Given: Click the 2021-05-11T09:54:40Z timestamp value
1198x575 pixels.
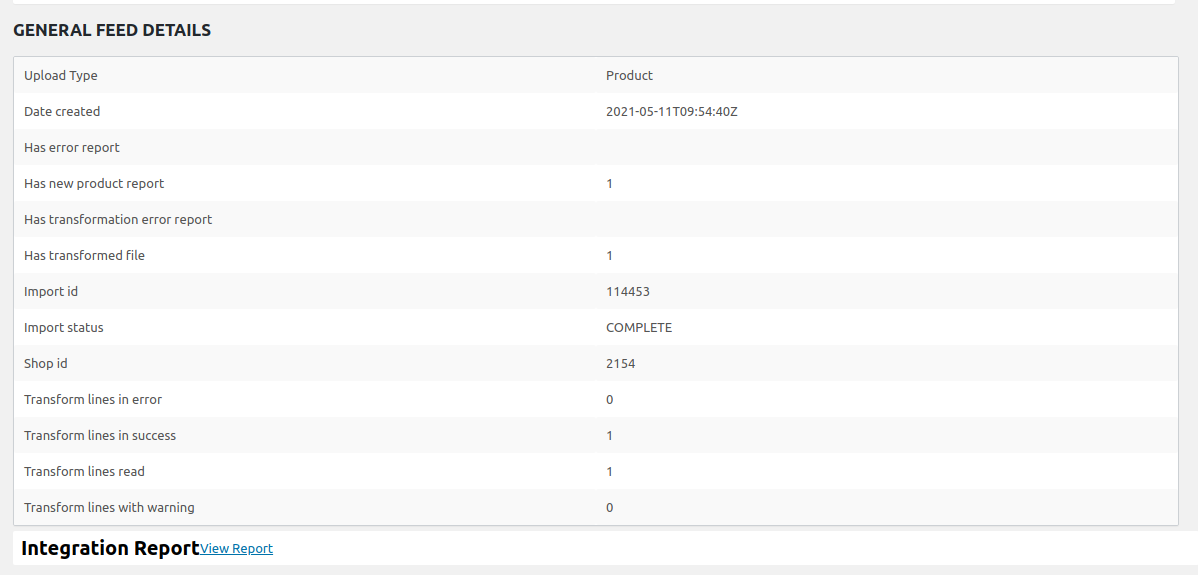Looking at the screenshot, I should point(671,112).
